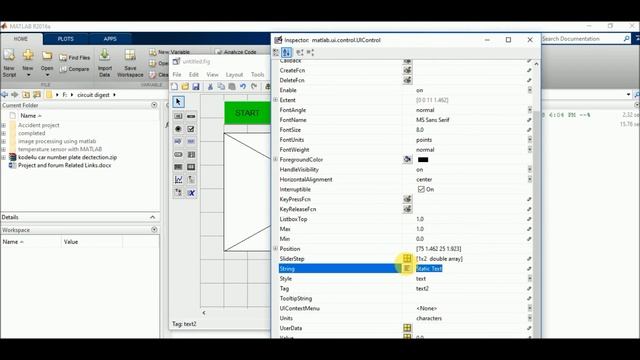Click the black ForegroundColor swatch

click(x=423, y=160)
